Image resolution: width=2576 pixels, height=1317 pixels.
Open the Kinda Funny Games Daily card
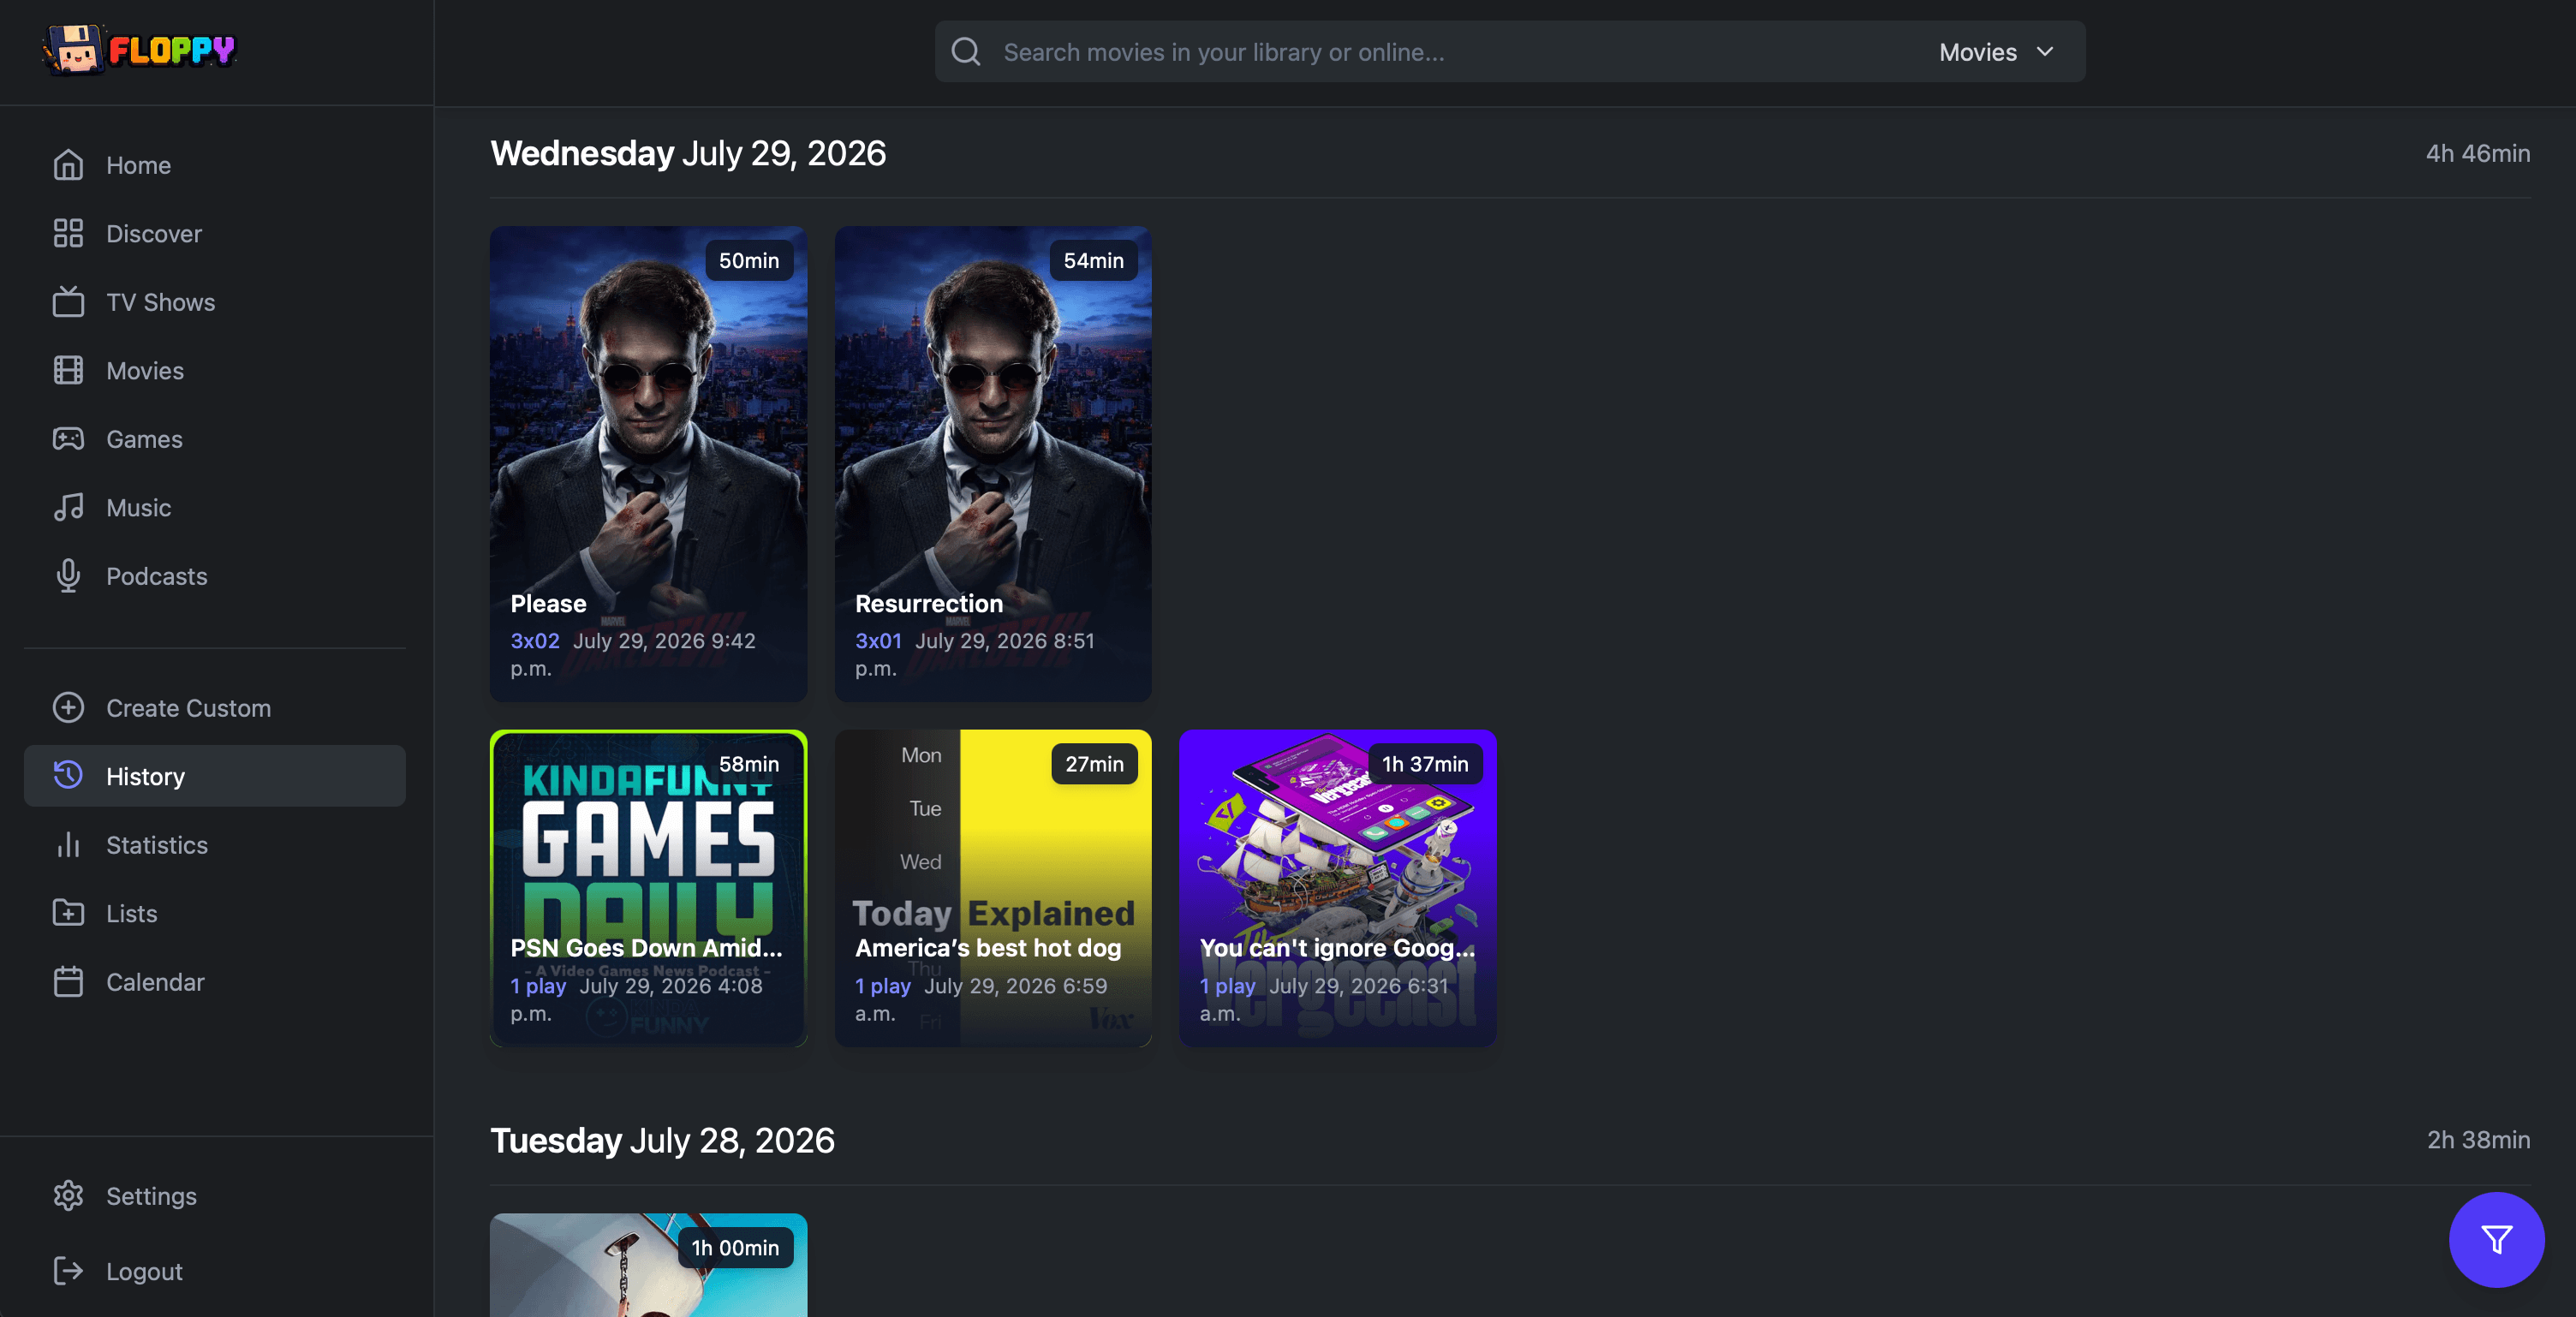(648, 888)
